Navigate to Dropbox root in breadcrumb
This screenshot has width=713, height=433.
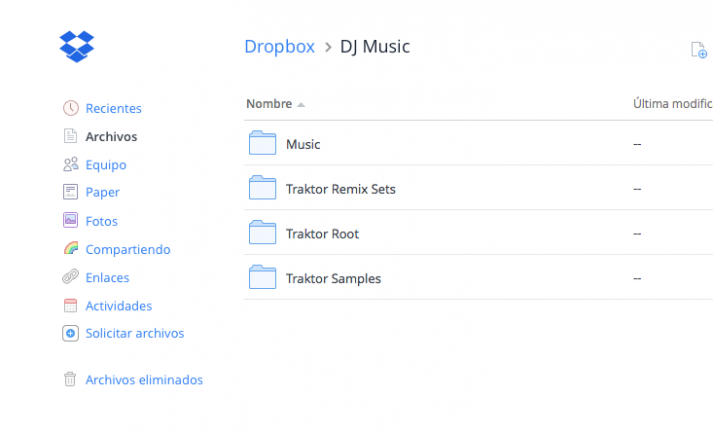279,46
